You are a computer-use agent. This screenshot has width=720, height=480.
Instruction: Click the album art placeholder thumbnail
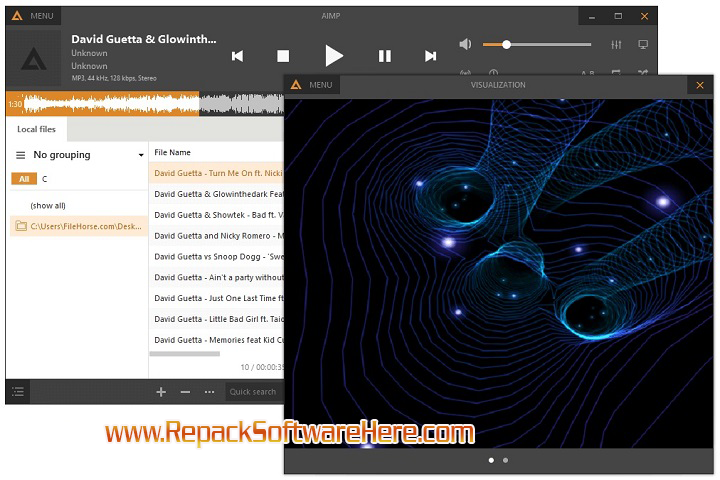[34, 59]
